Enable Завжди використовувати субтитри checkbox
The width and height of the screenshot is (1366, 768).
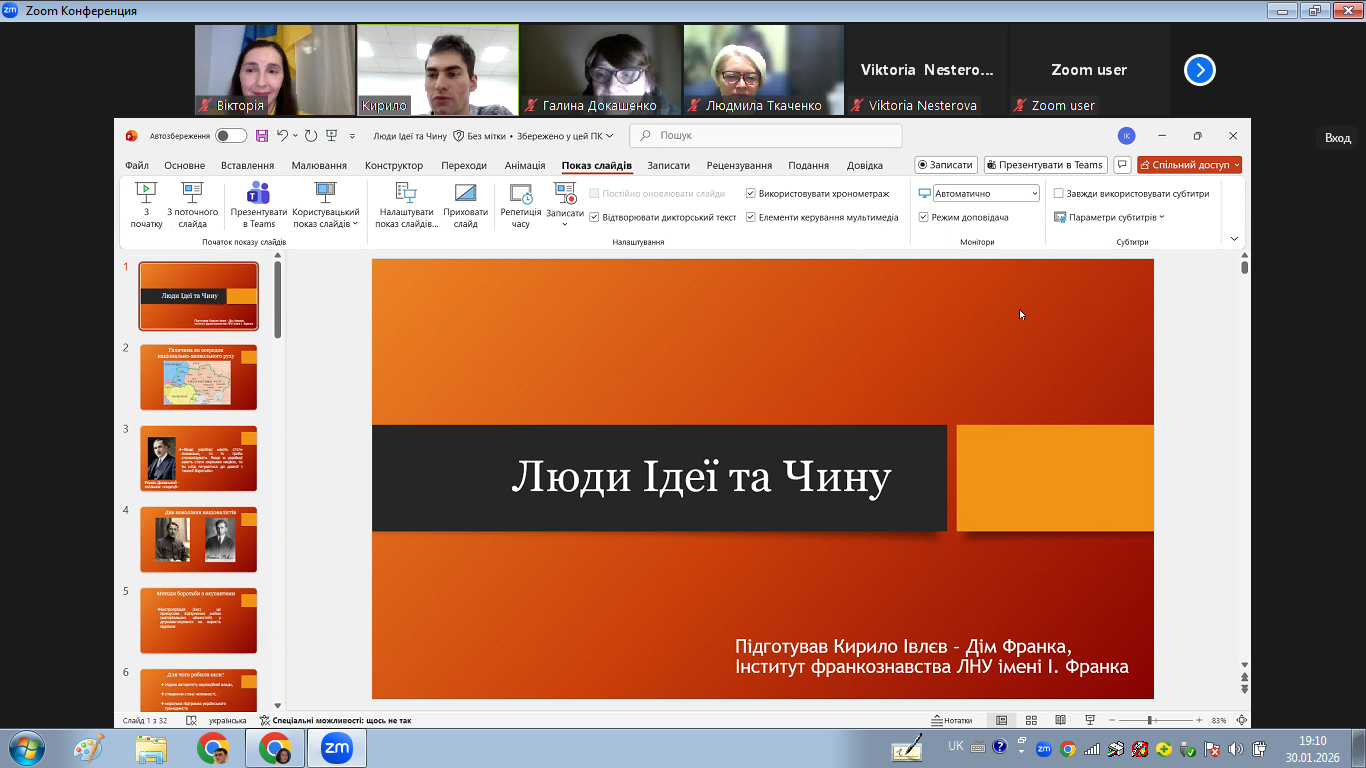[x=1059, y=194]
